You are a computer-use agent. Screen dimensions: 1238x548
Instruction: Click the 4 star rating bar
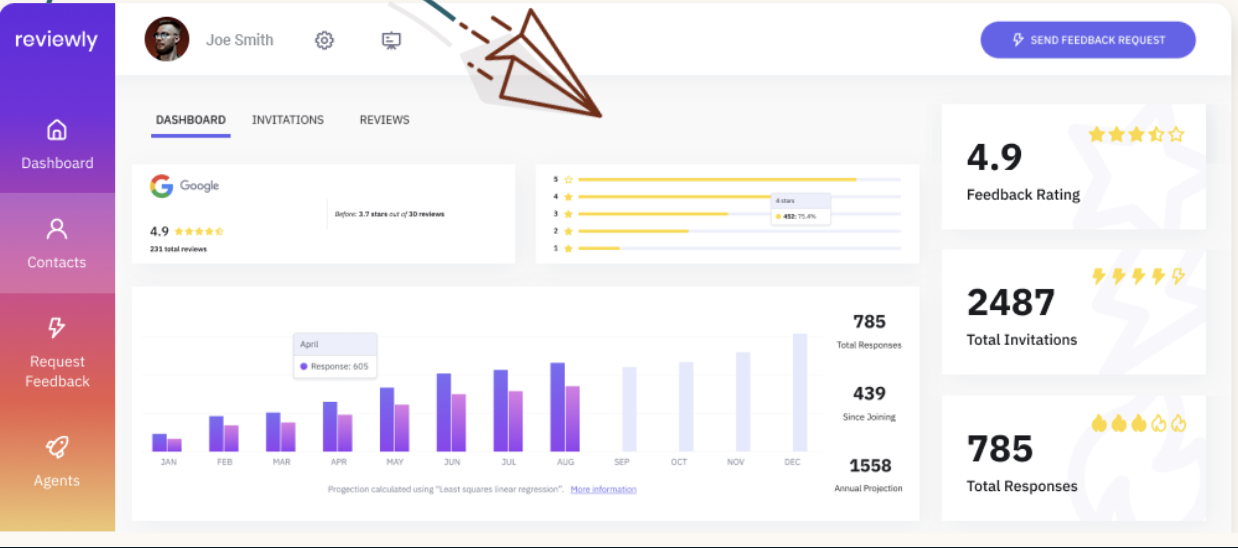tap(740, 197)
